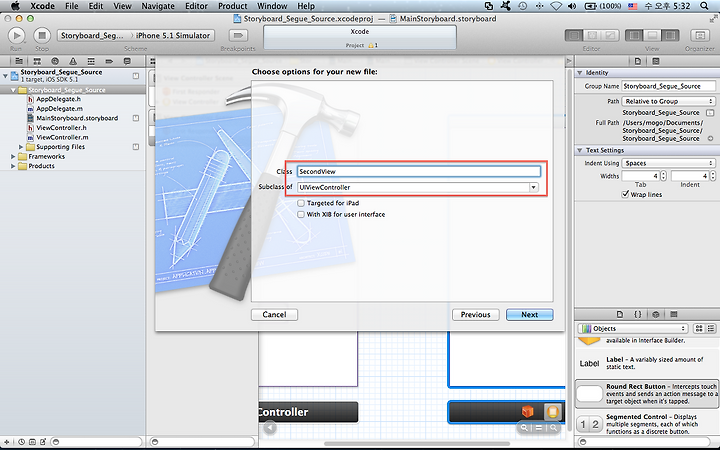Expand the Products folder
This screenshot has width=720, height=450.
(x=13, y=166)
